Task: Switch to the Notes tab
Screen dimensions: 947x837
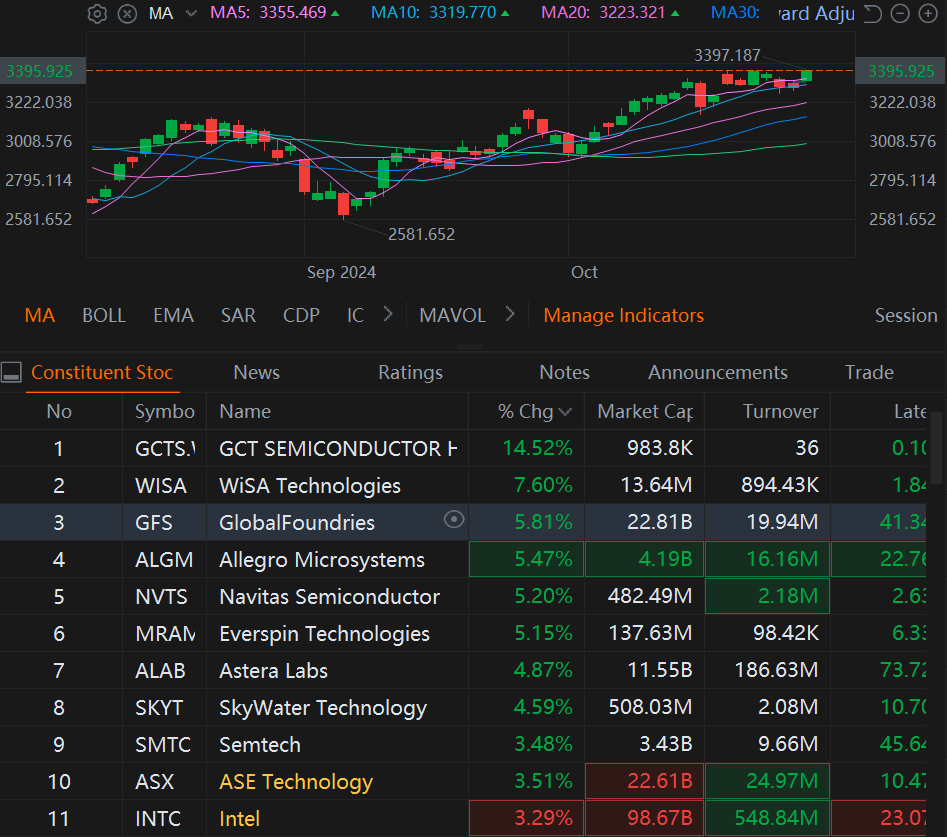Action: tap(565, 372)
